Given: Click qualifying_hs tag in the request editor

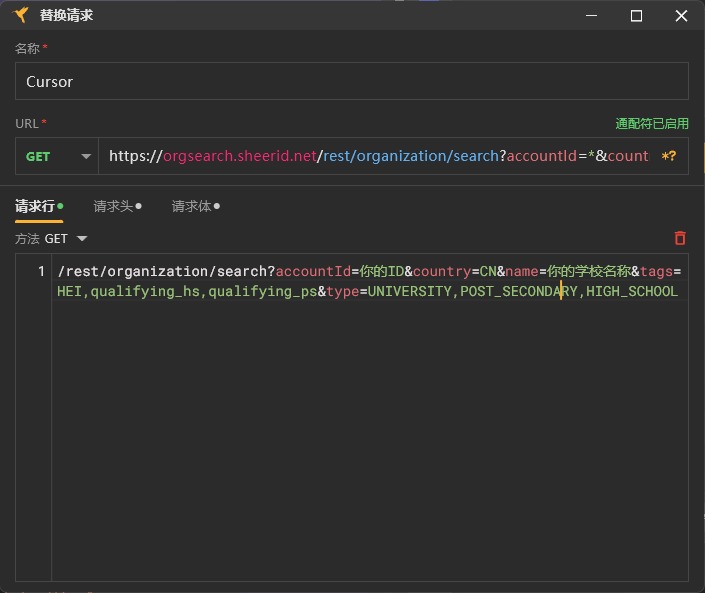Looking at the screenshot, I should point(145,292).
